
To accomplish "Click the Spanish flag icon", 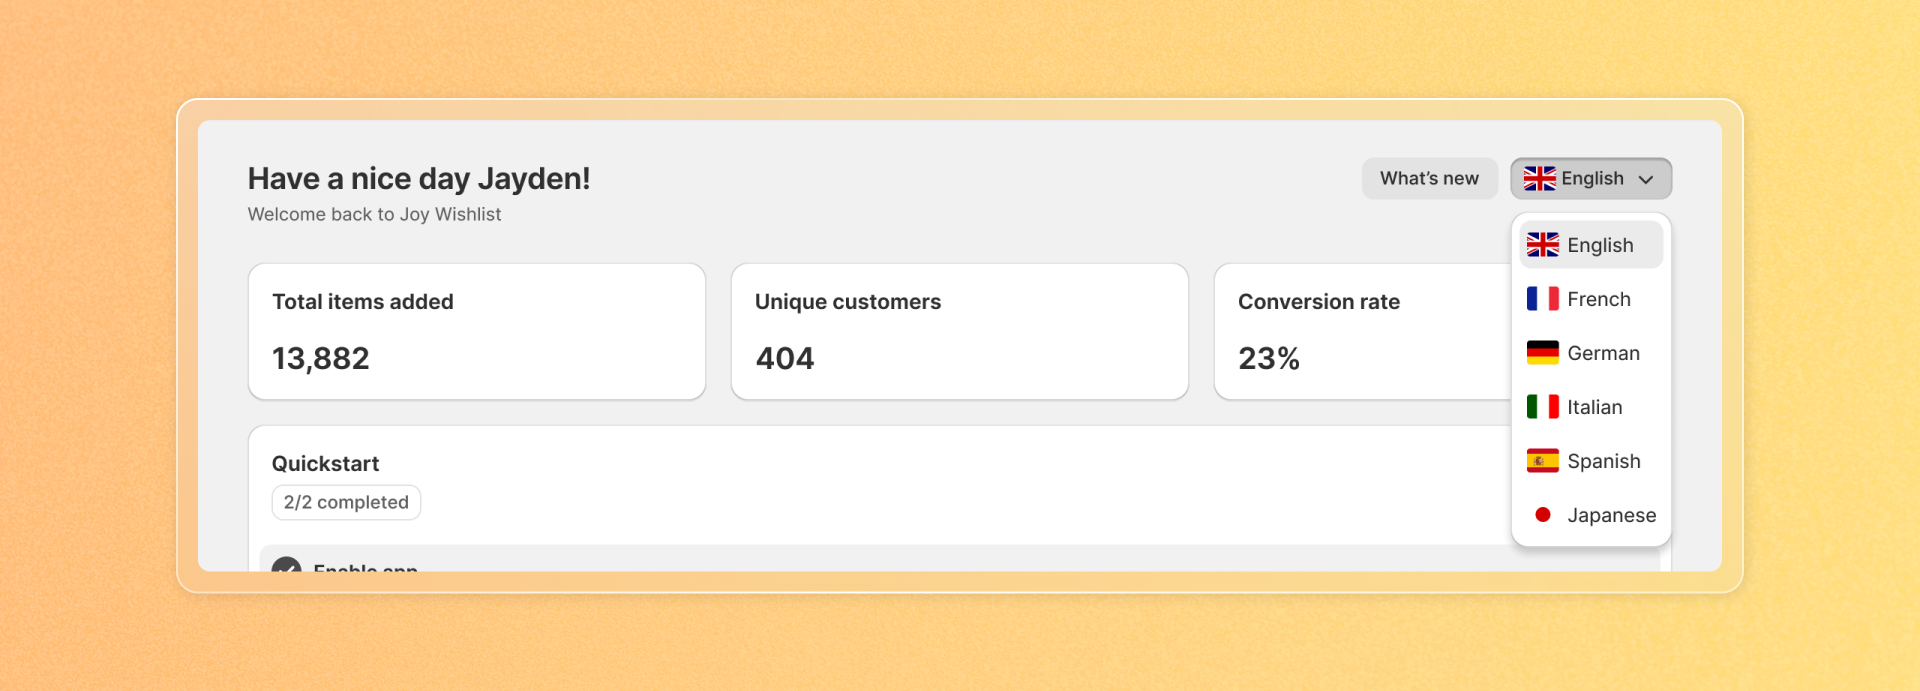I will [1542, 461].
